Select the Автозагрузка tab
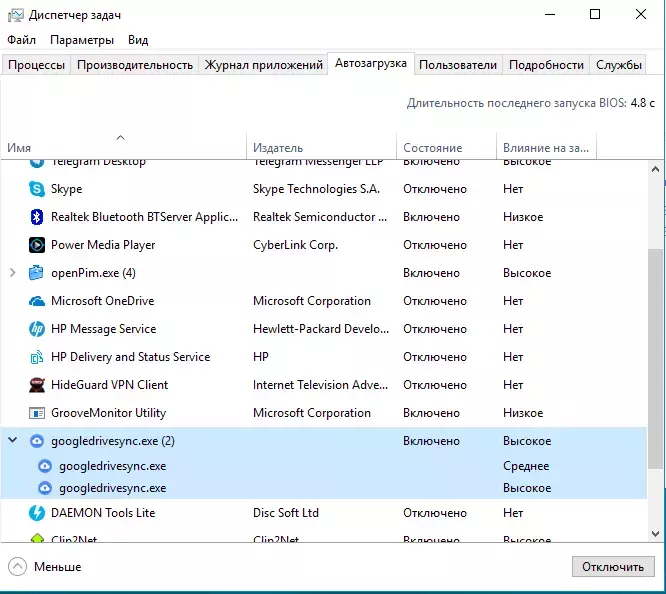Image resolution: width=666 pixels, height=594 pixels. 371,63
